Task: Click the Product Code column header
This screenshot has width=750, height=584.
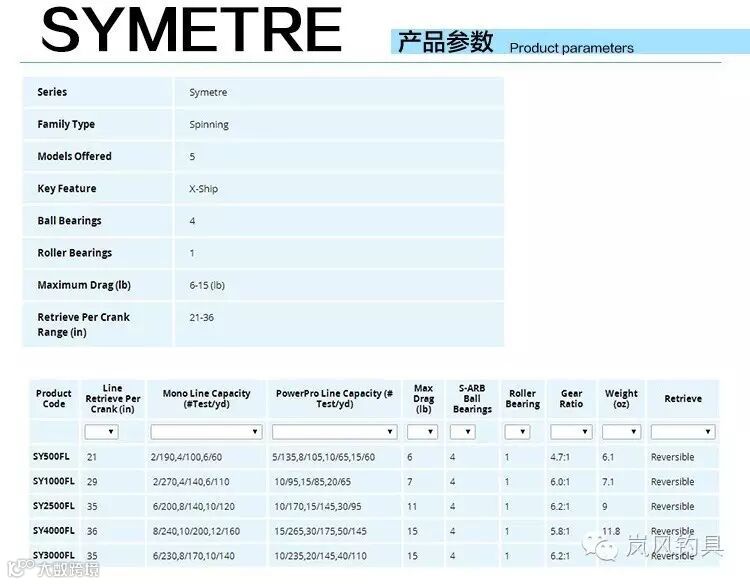Action: click(54, 398)
